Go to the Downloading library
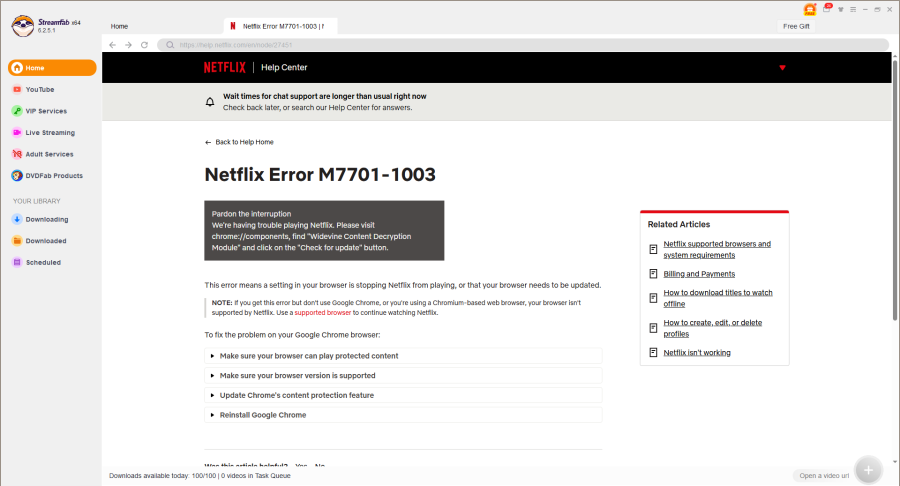The width and height of the screenshot is (900, 486). point(46,219)
